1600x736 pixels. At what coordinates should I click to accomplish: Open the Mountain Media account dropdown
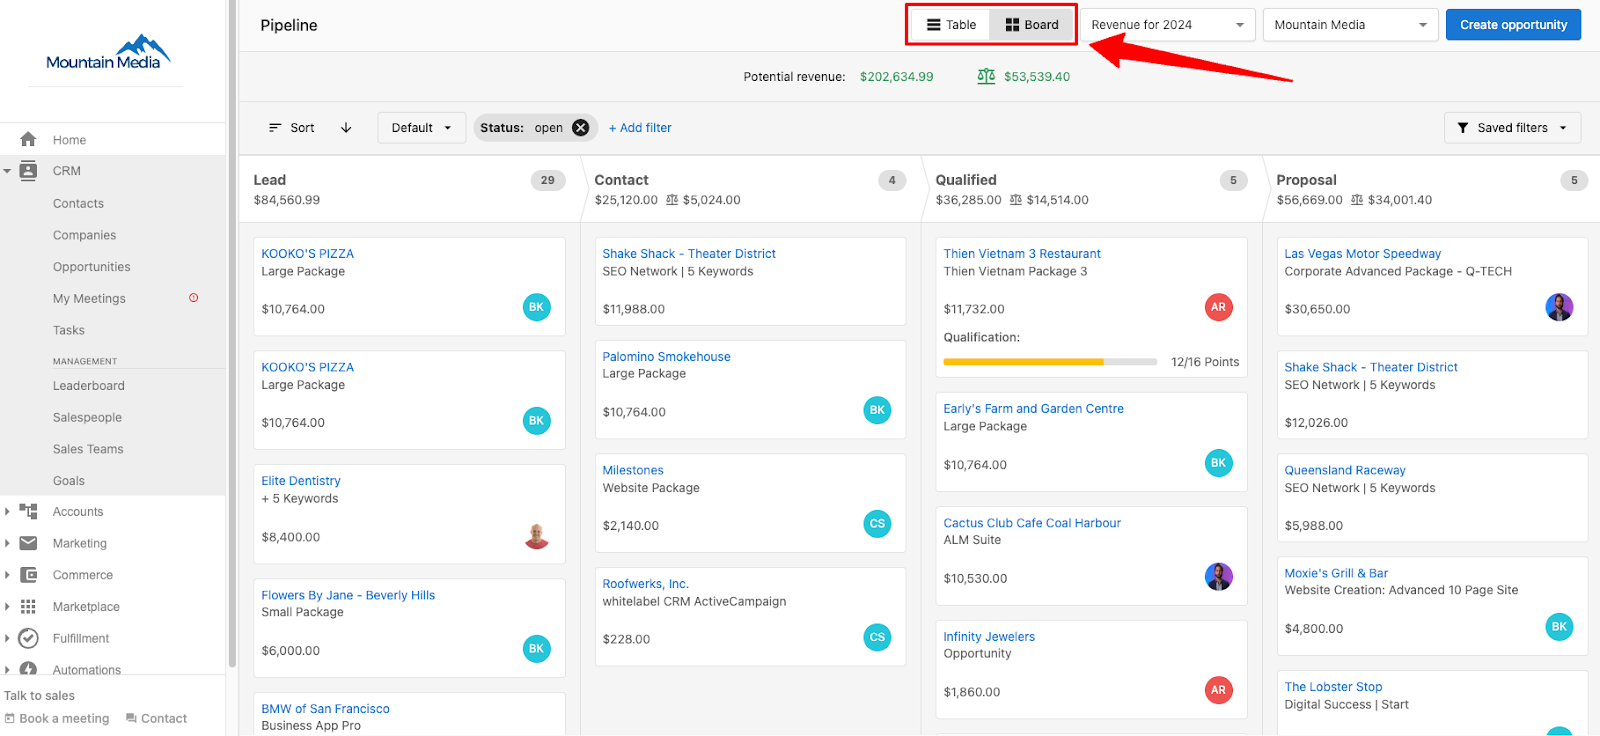click(1350, 25)
